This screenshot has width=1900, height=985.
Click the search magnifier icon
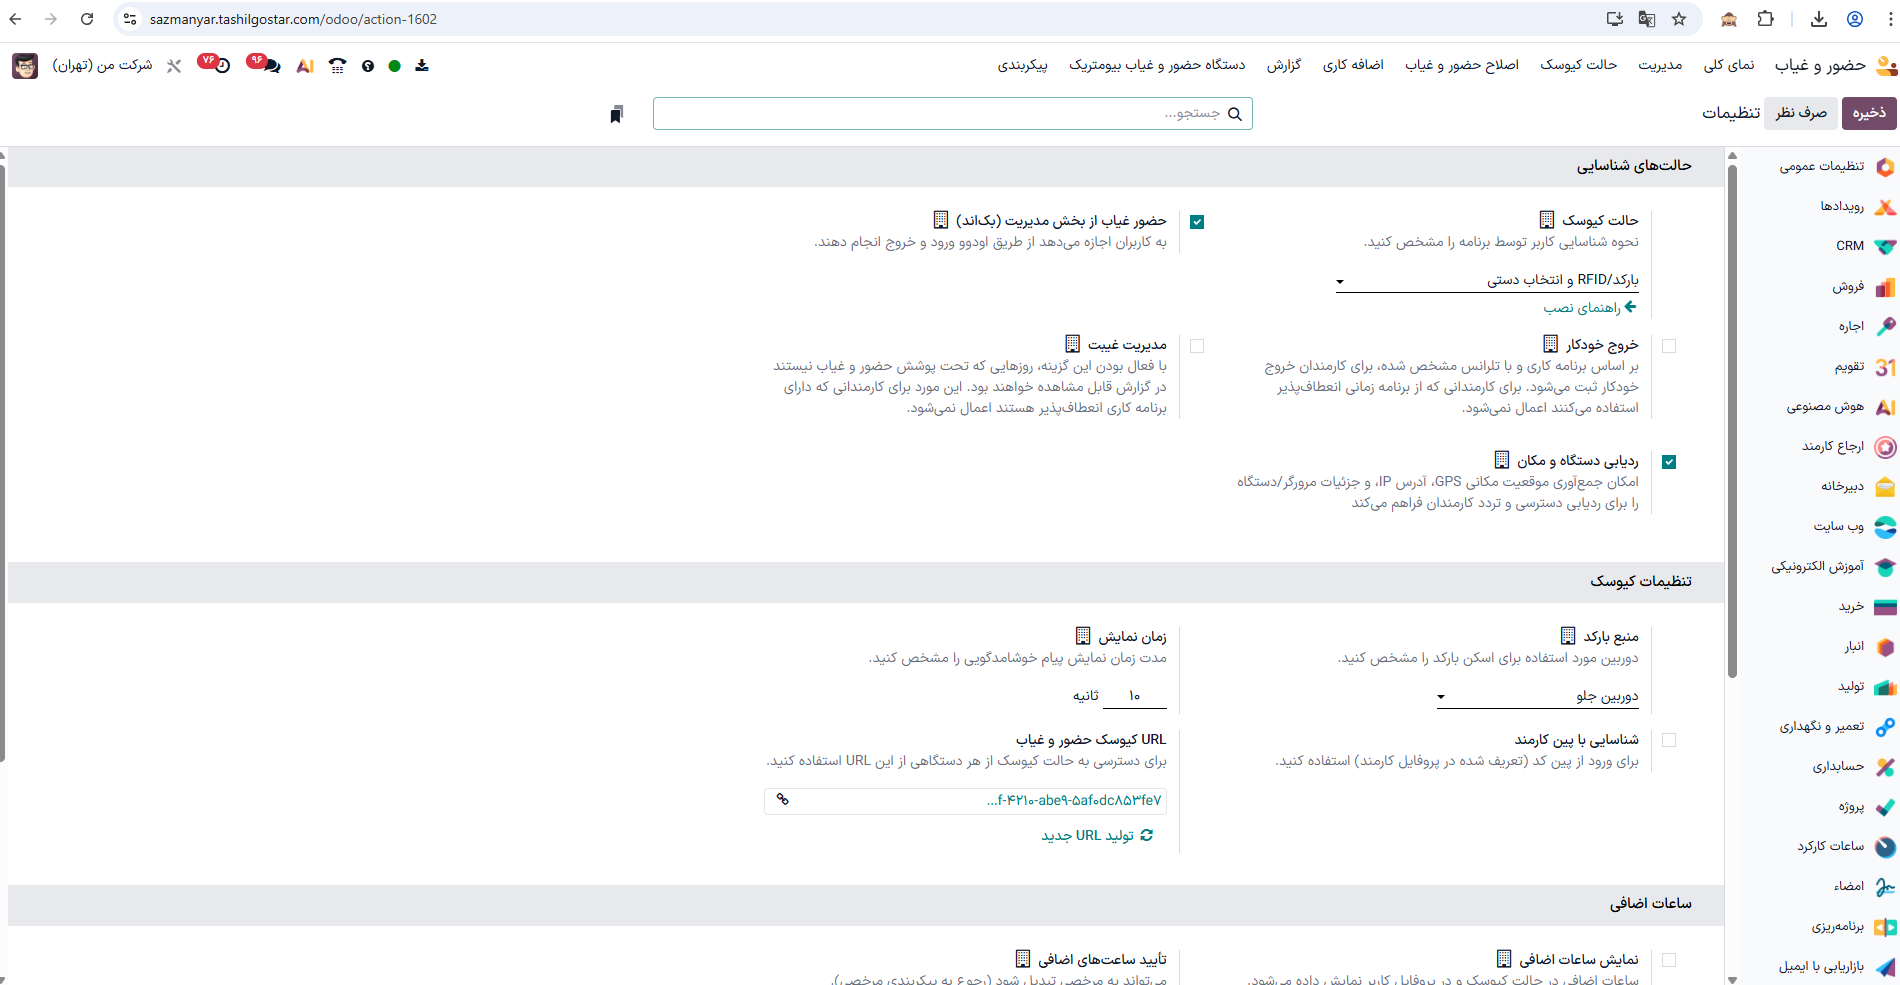point(1235,114)
